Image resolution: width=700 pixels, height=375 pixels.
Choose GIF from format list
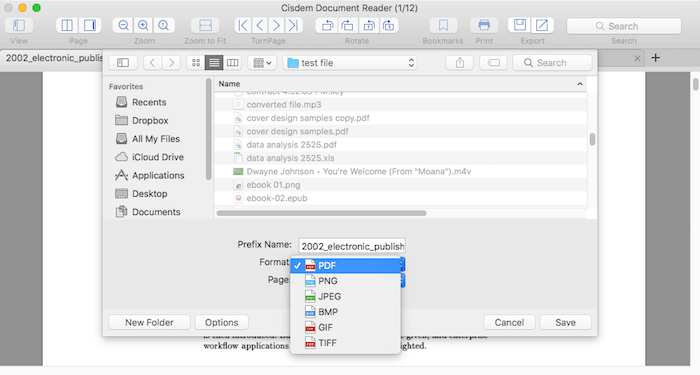tap(346, 327)
